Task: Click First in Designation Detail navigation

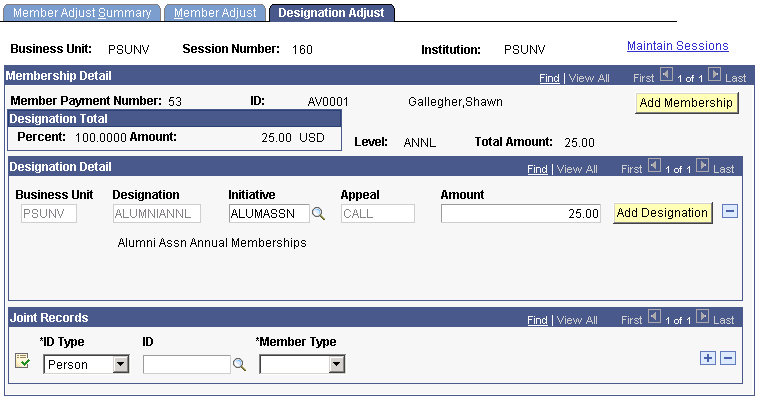Action: 631,169
